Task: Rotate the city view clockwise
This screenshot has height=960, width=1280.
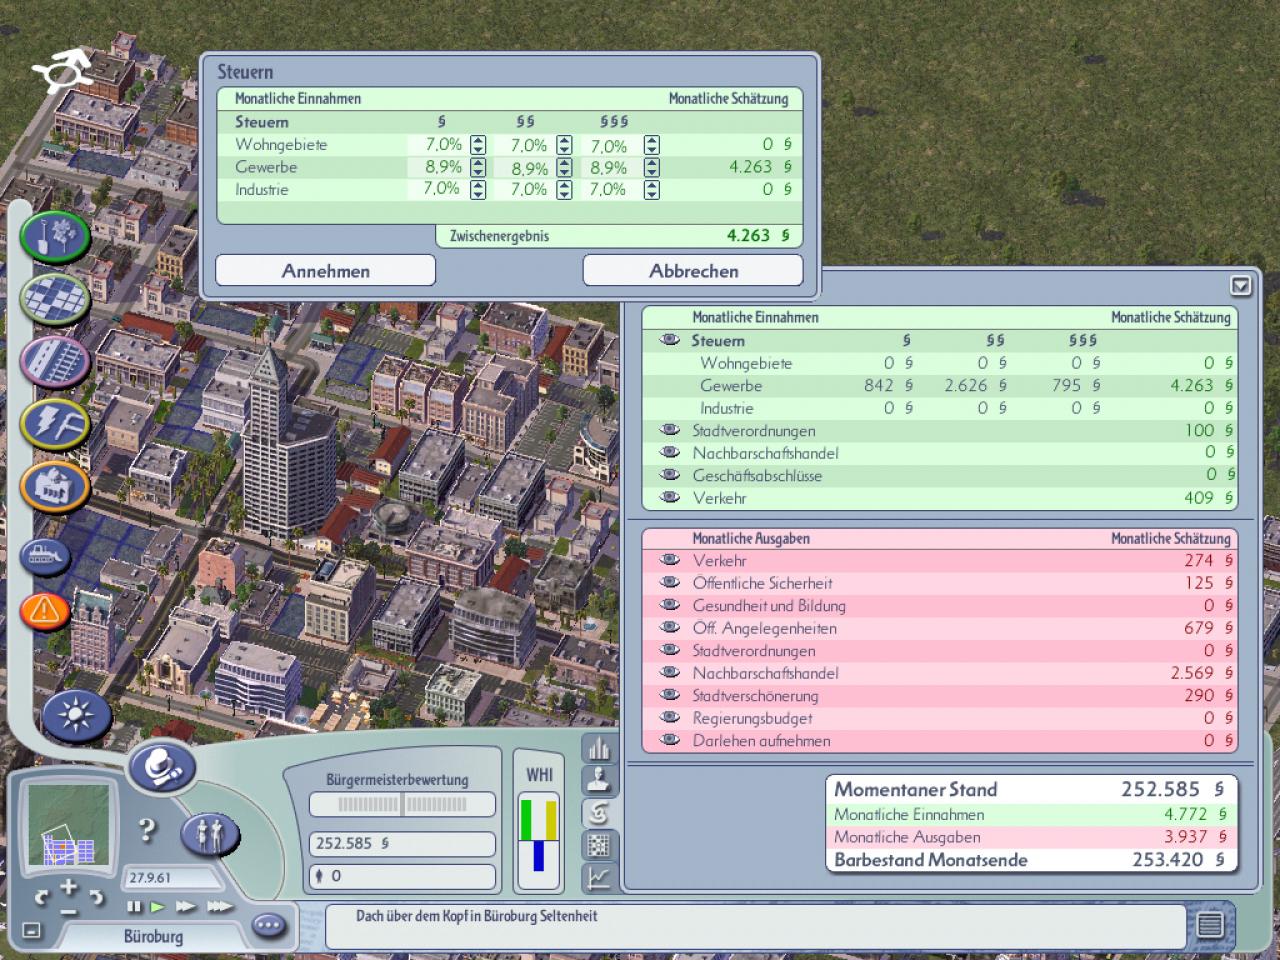Action: tap(96, 897)
